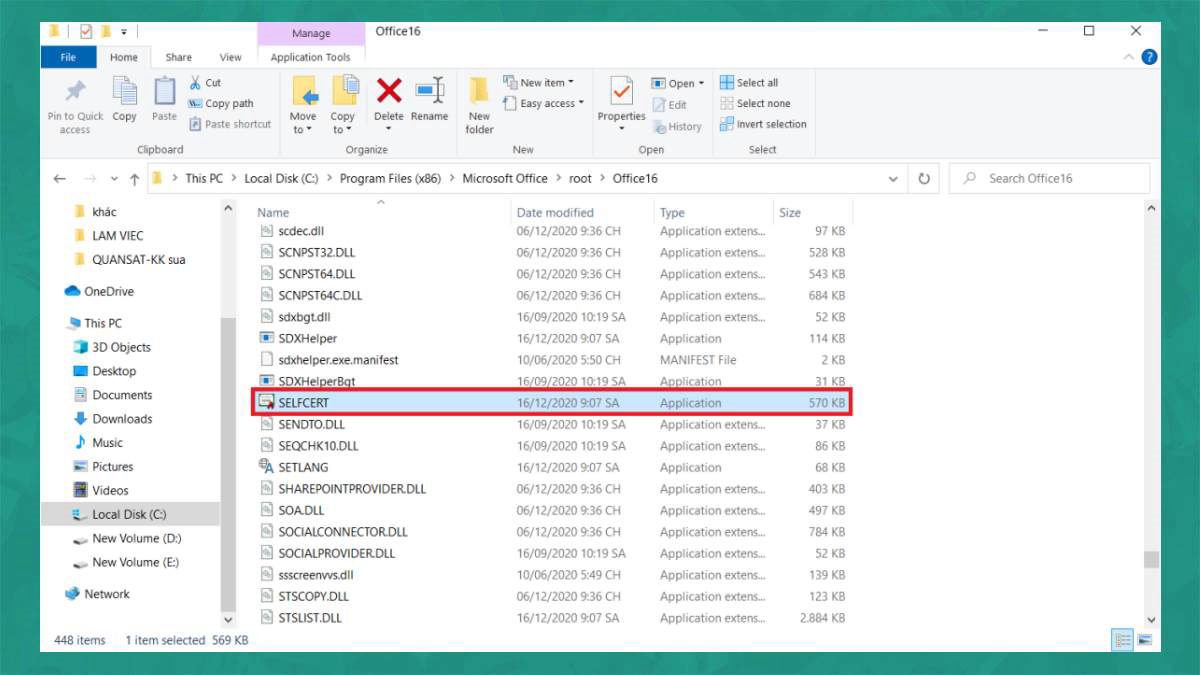Click Invert selection
The image size is (1200, 675).
[x=763, y=124]
